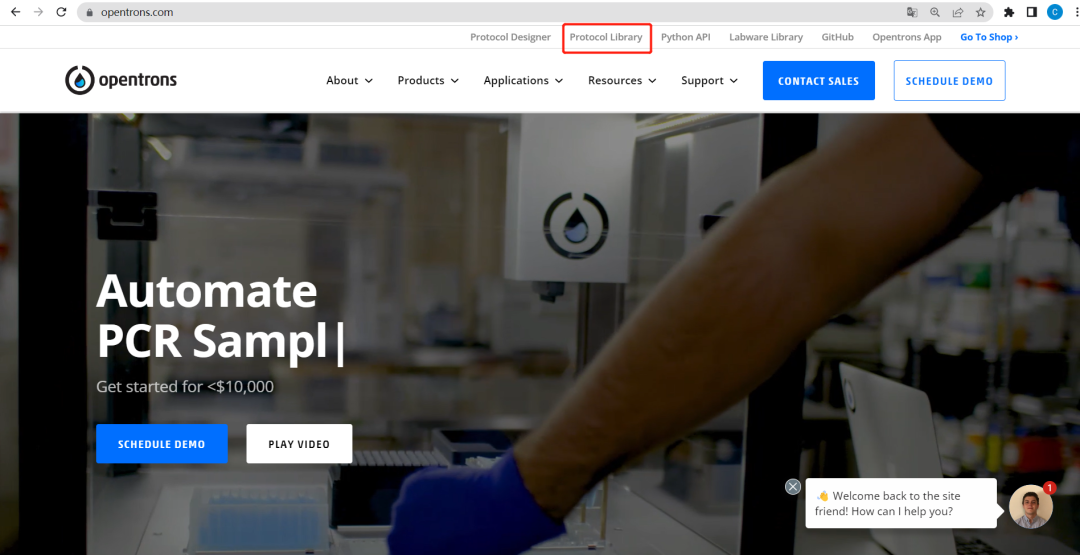Click the browser forward arrow

38,12
